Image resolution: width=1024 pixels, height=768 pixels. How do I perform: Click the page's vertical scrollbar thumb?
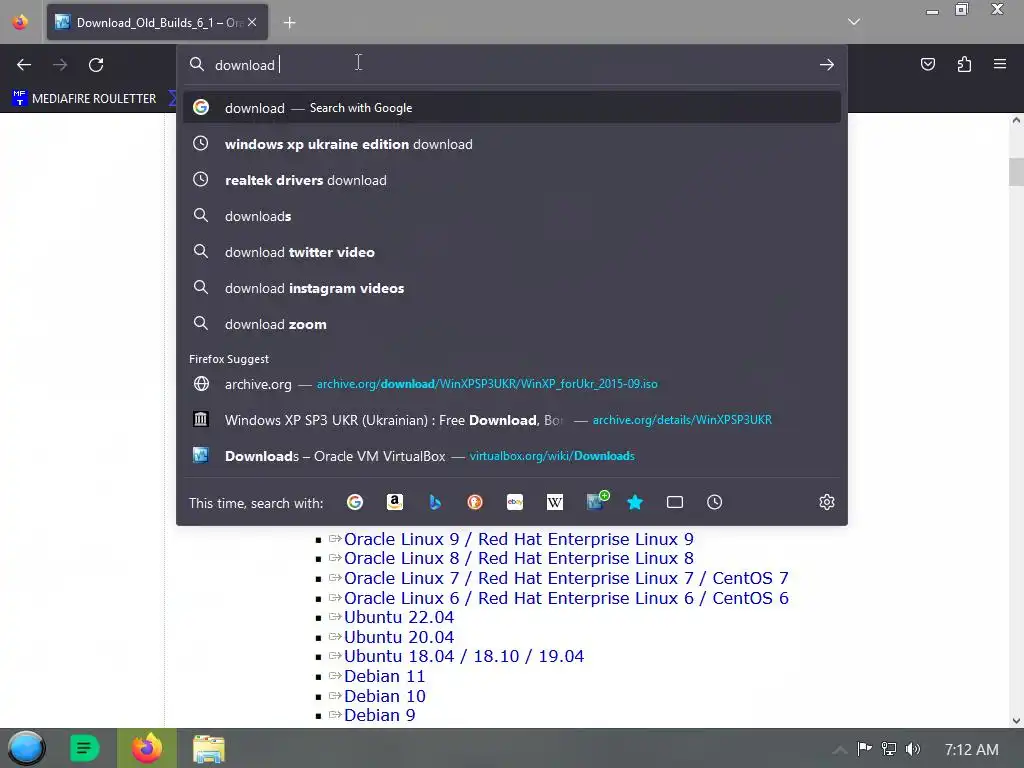(1016, 172)
